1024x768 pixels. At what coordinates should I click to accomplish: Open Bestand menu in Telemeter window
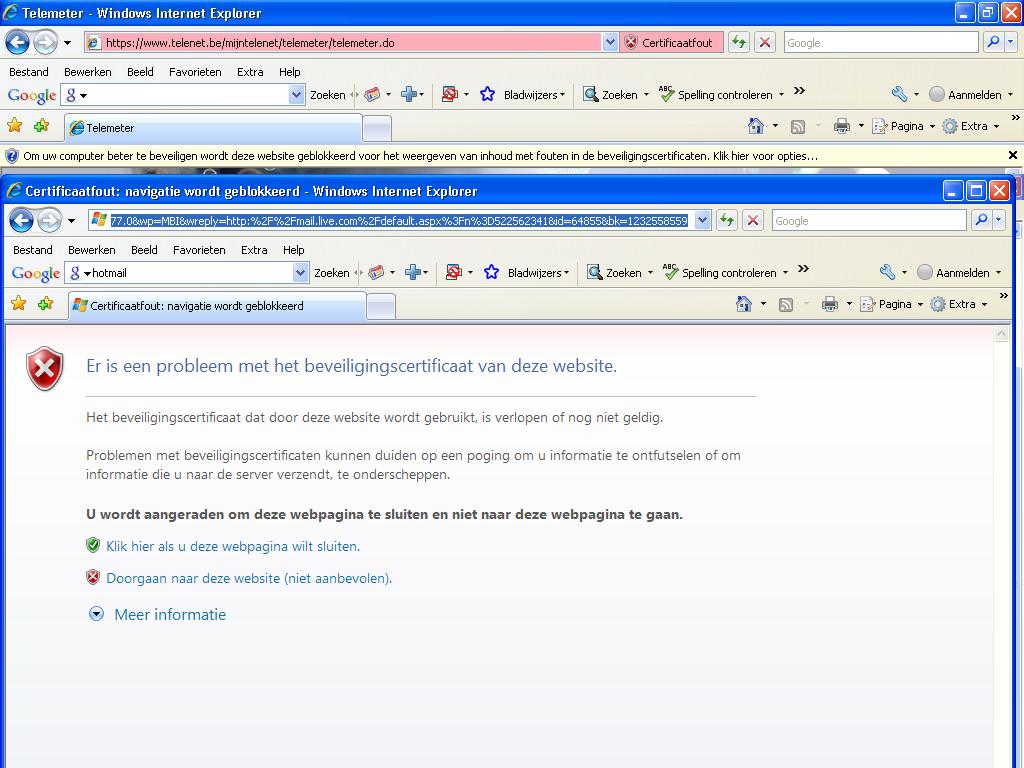pyautogui.click(x=29, y=72)
